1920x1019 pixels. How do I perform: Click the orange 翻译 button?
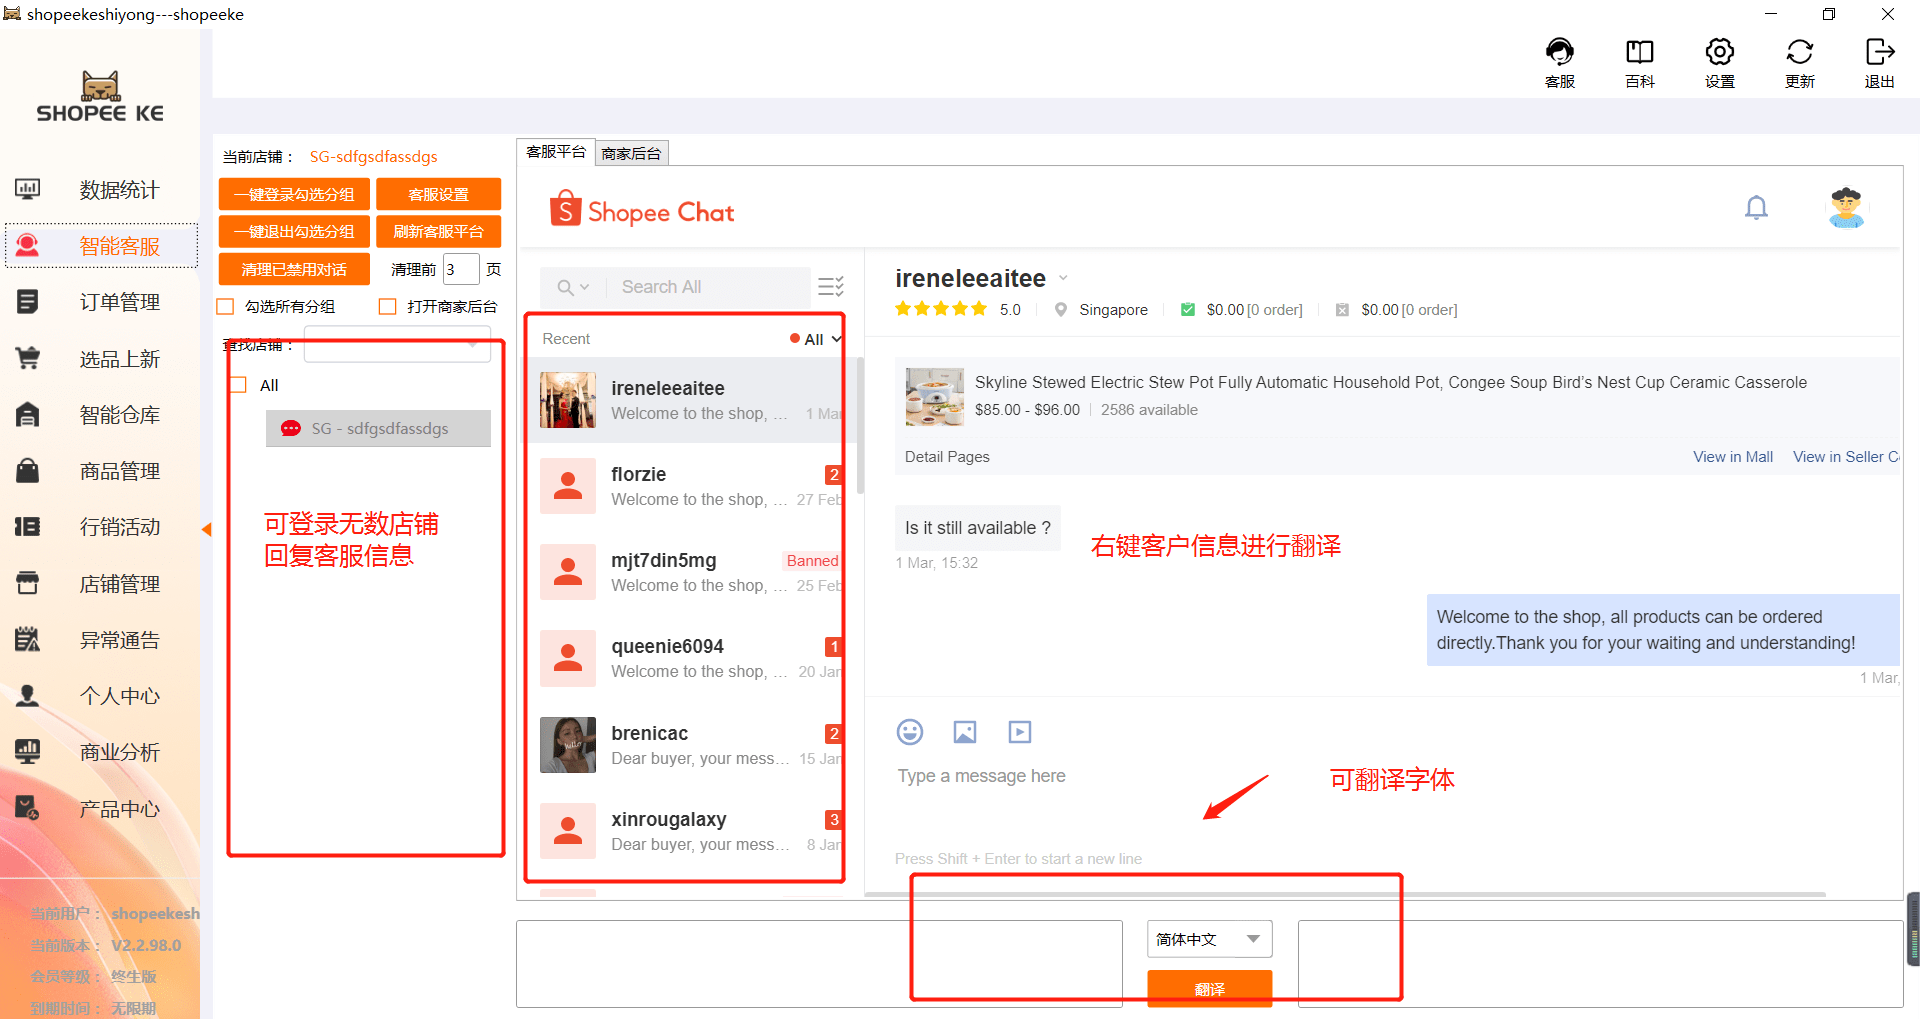[x=1209, y=988]
